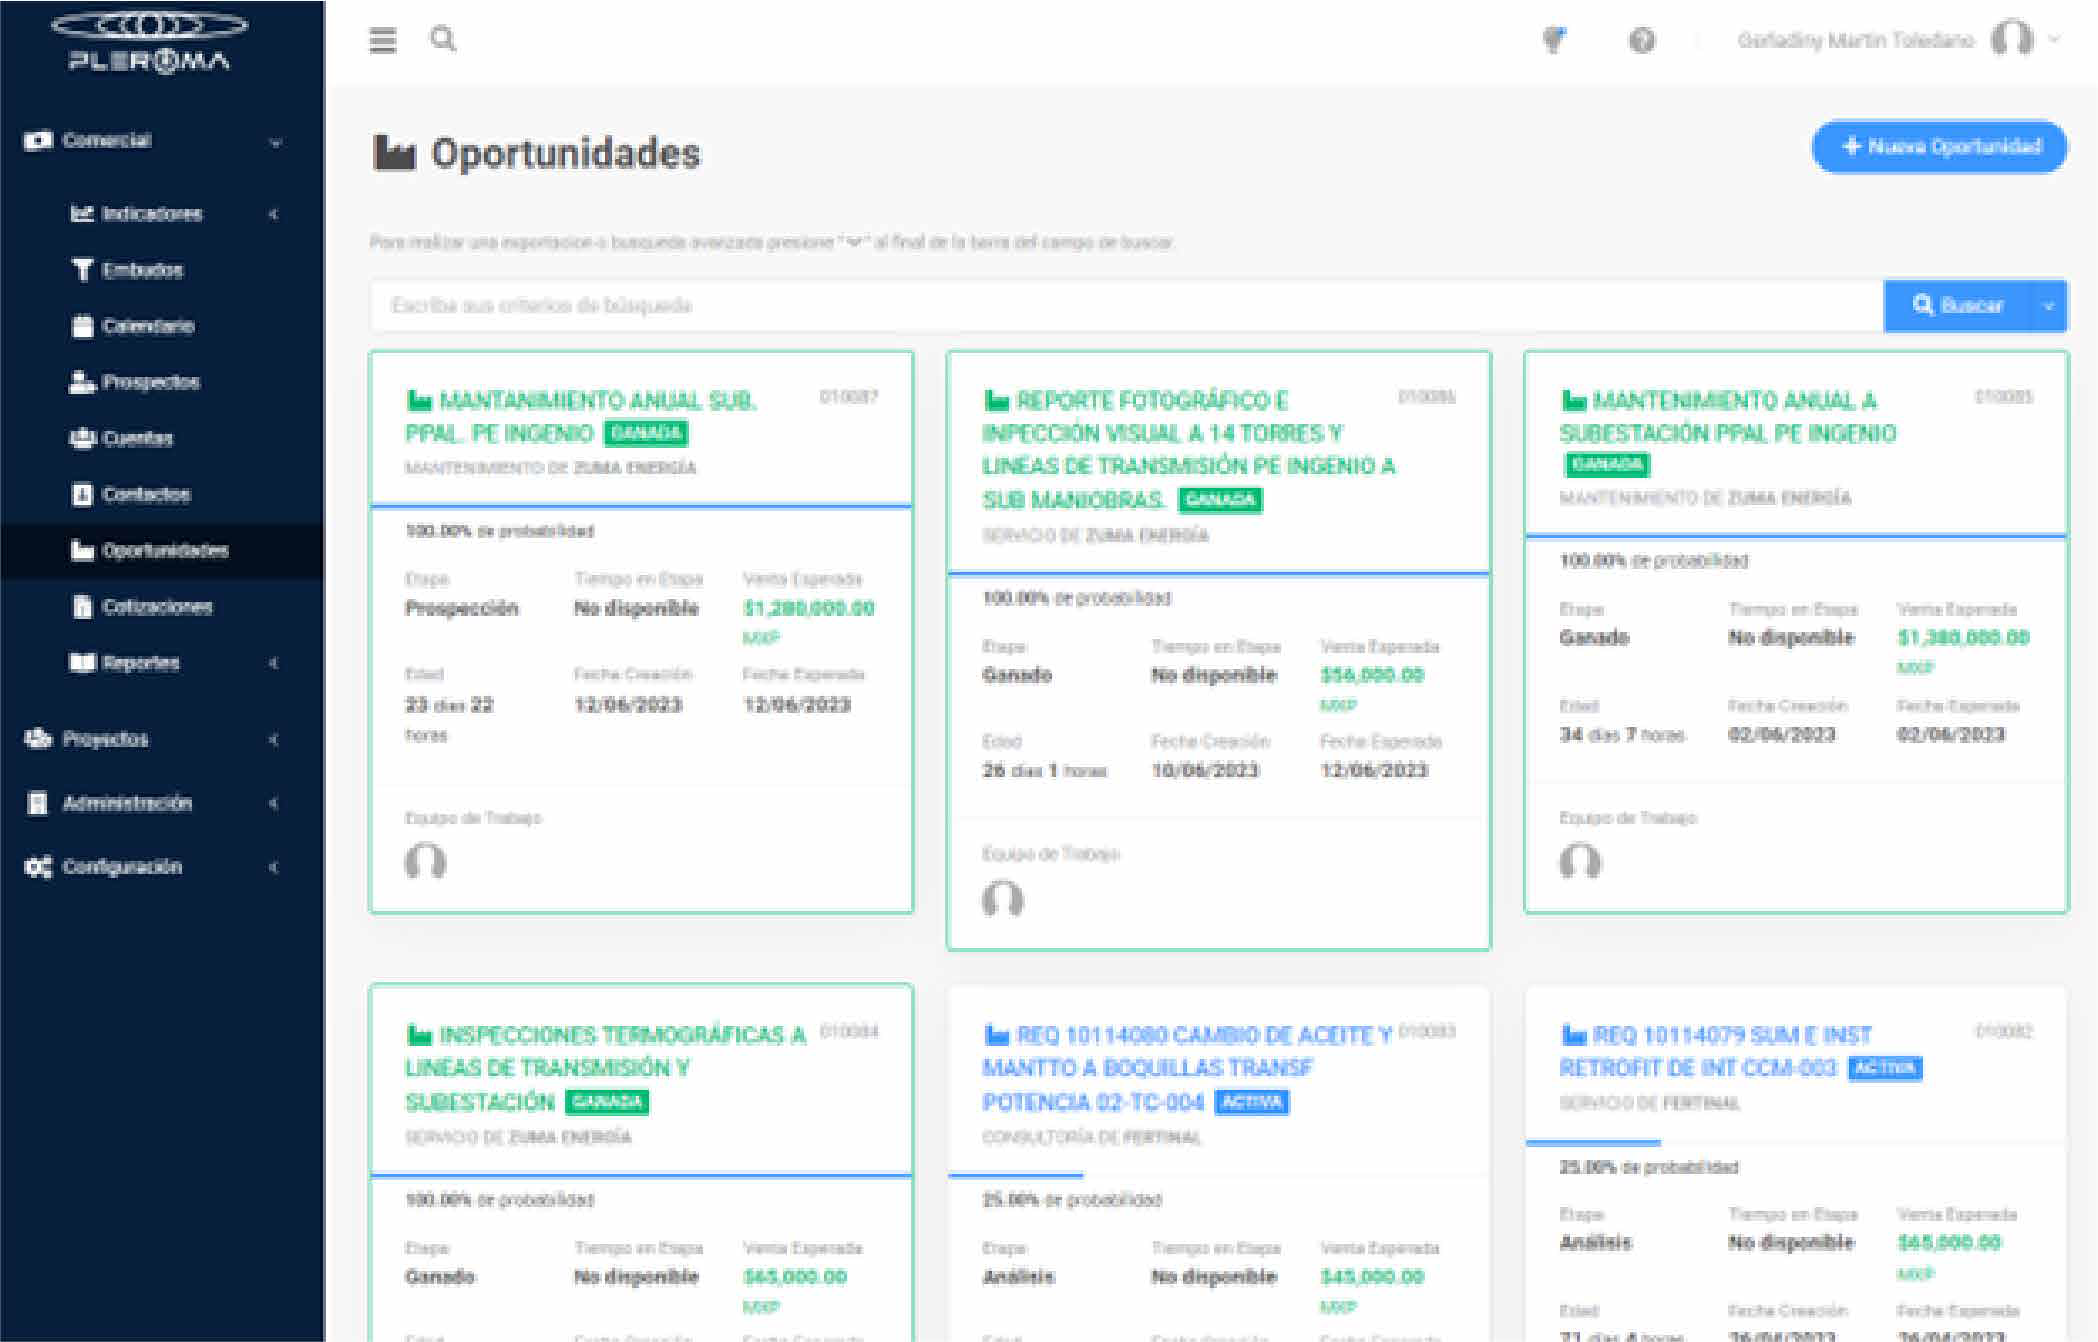Expand the Configuración section

click(122, 867)
